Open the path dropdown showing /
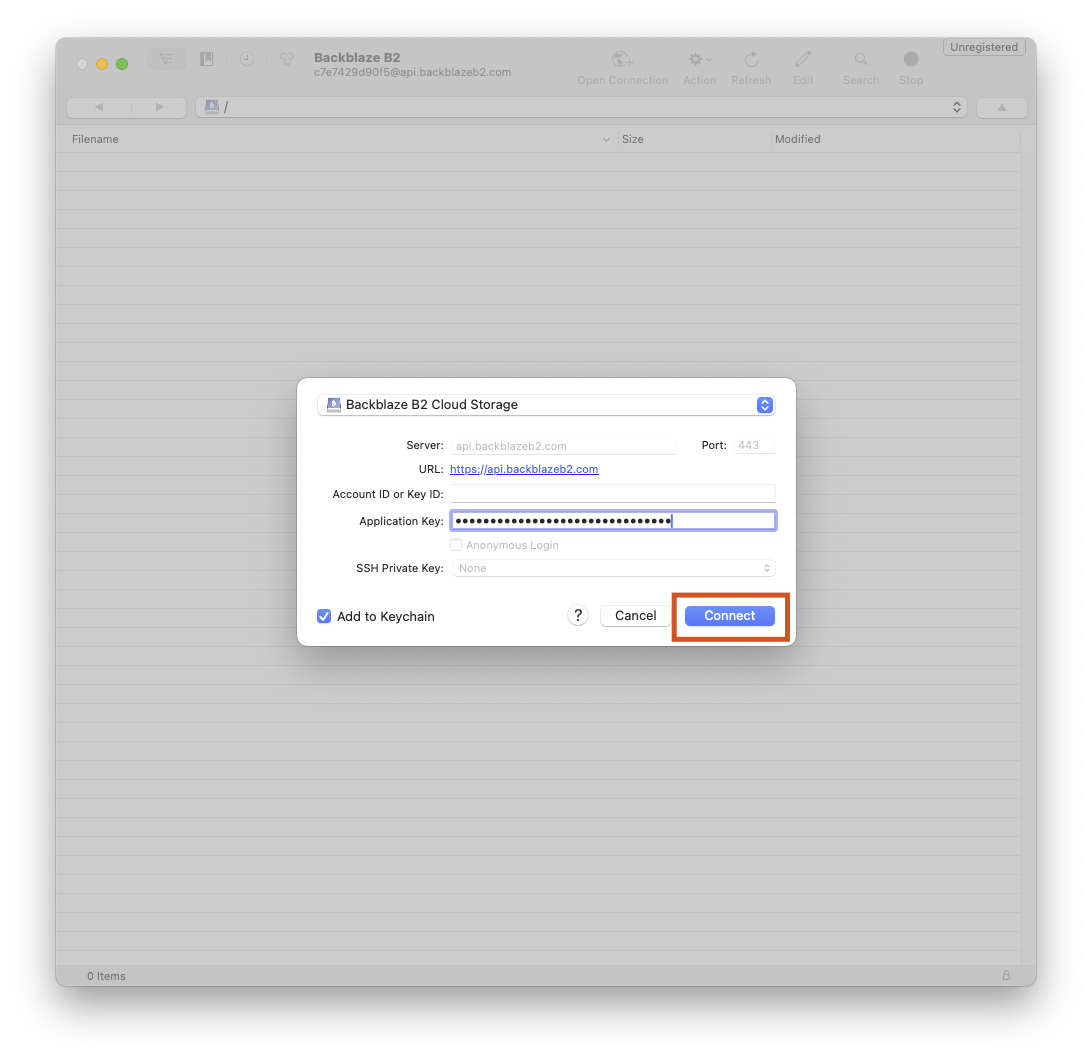Viewport: 1092px width, 1060px height. tap(581, 107)
